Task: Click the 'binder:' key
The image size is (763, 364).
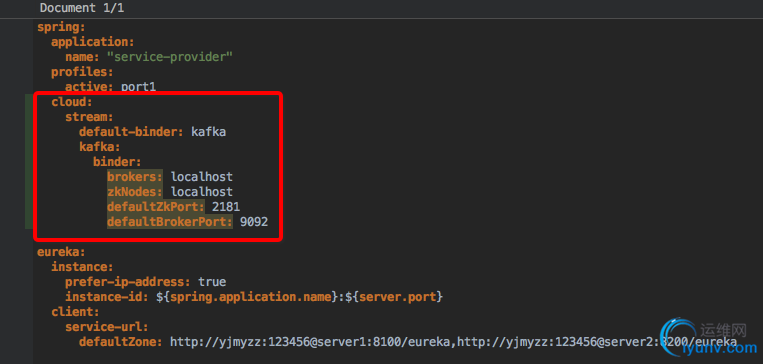Action: [117, 162]
